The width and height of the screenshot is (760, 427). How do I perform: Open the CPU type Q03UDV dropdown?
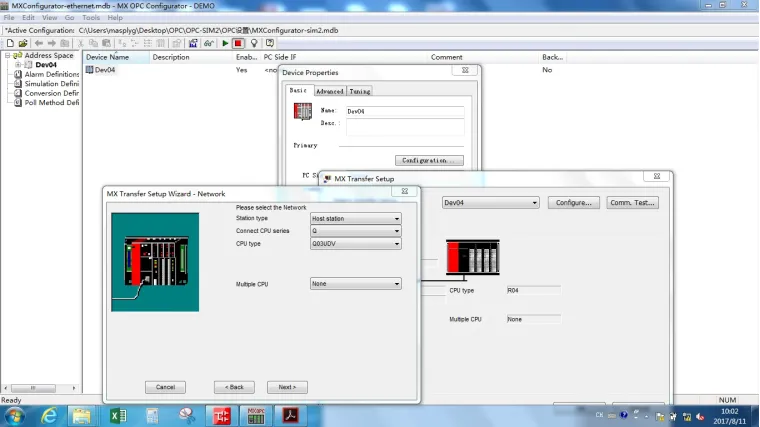355,244
